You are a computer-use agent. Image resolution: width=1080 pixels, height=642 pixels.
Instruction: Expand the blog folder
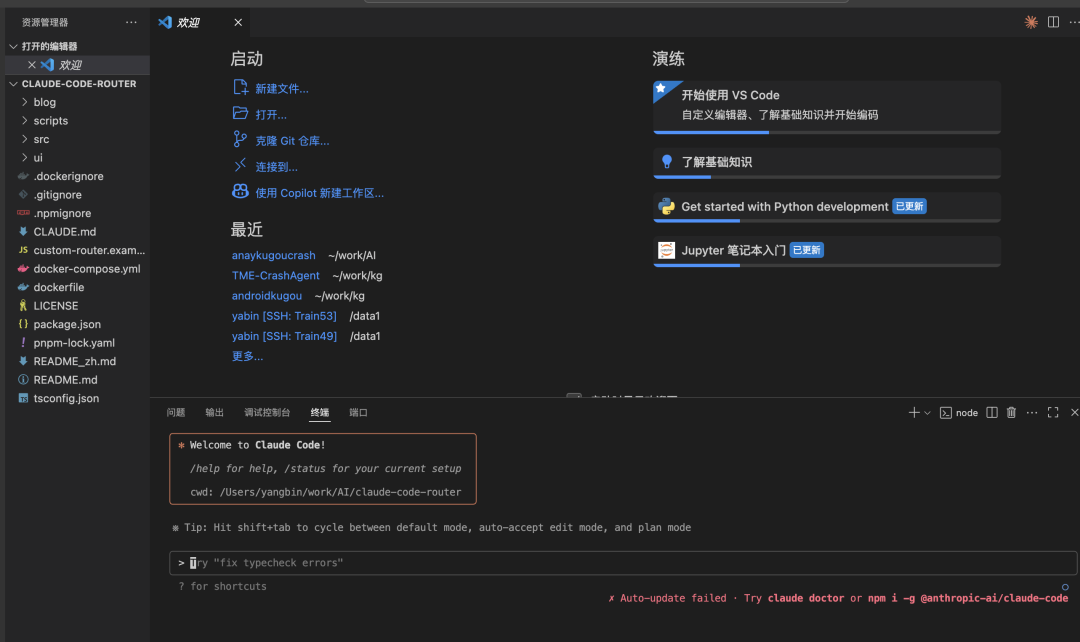(25, 102)
